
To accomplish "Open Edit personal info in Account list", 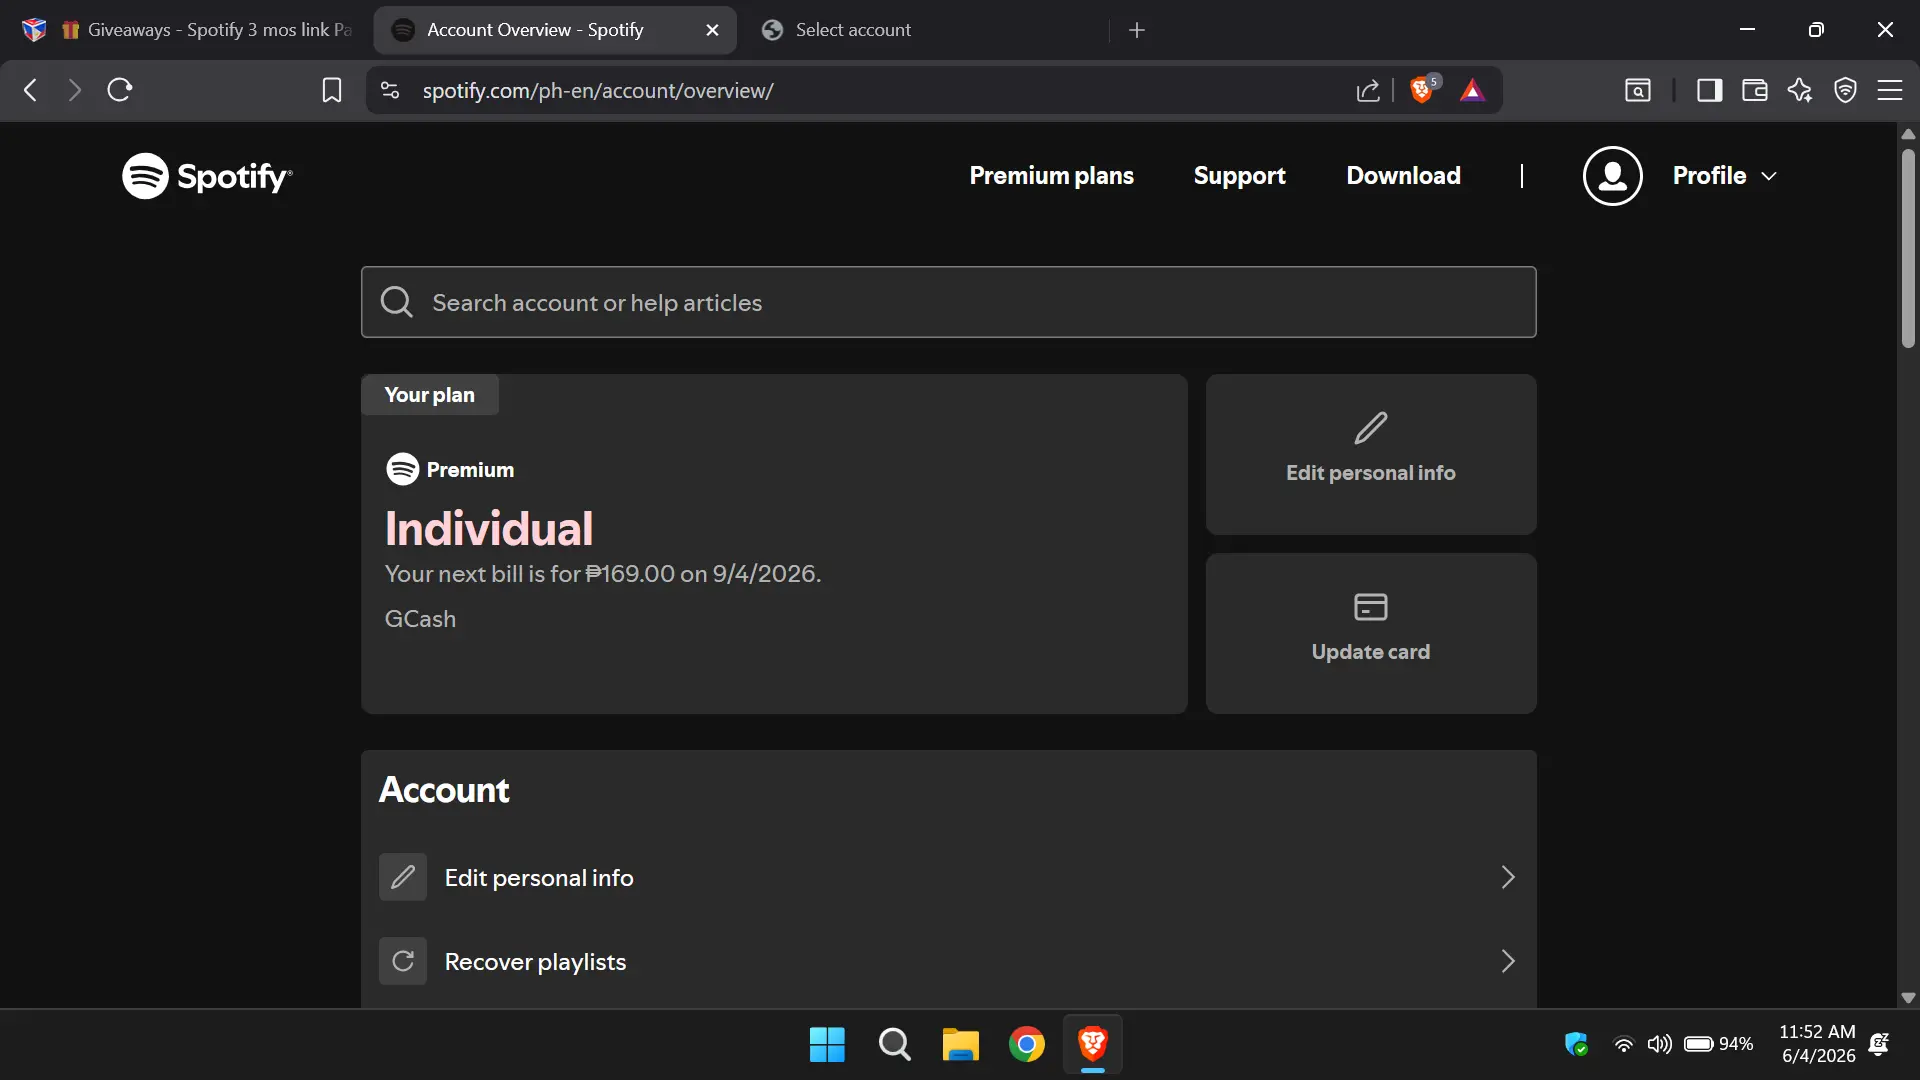I will tap(948, 877).
